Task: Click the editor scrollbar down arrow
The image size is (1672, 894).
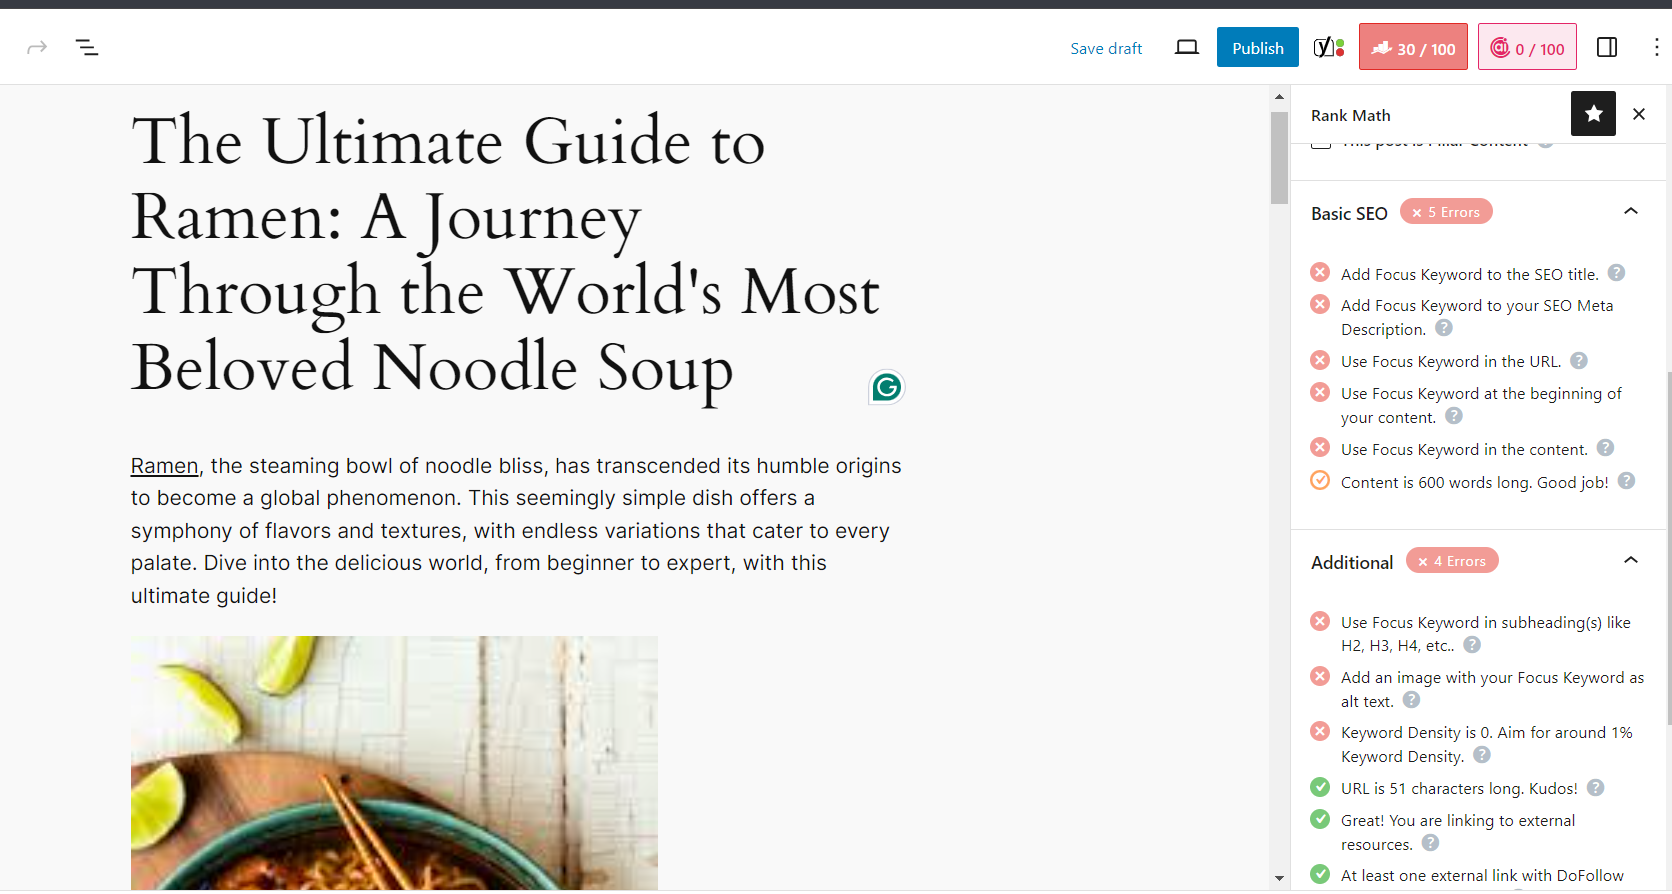Action: (x=1279, y=878)
